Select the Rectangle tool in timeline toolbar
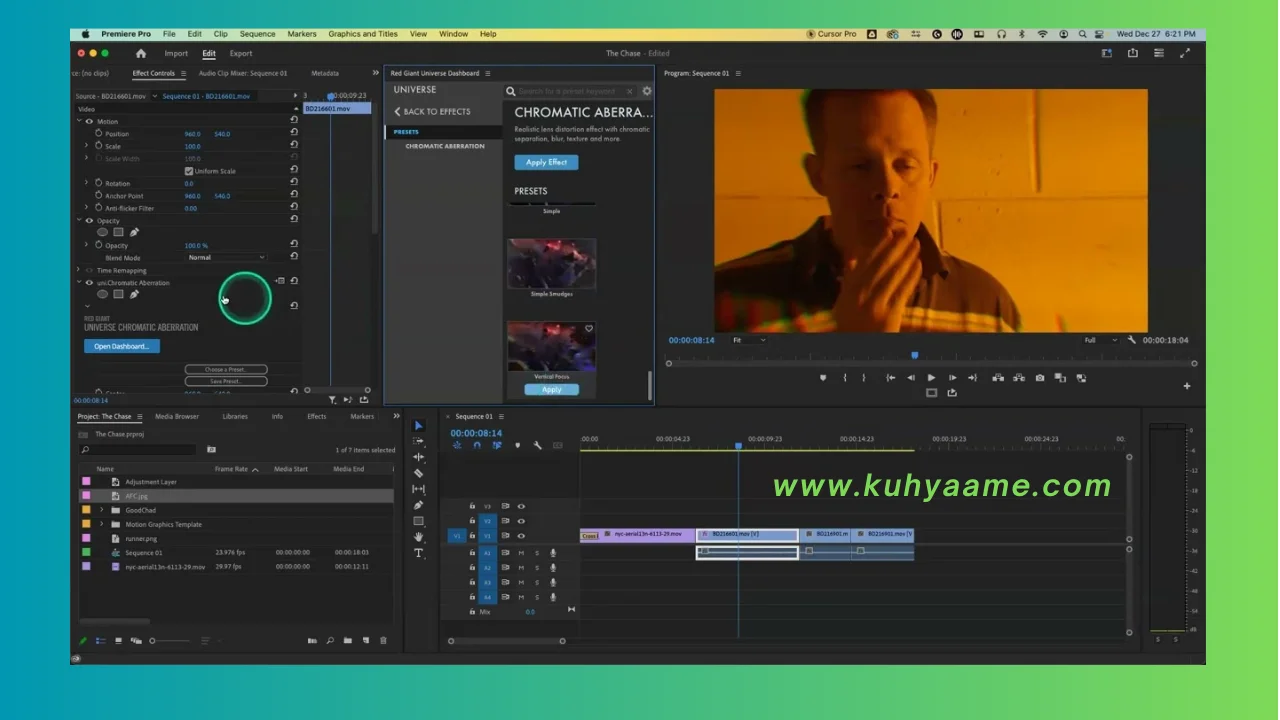 click(419, 521)
